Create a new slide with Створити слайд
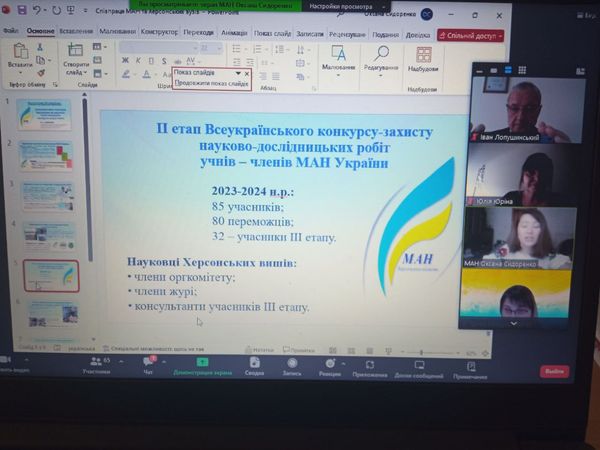 pos(75,58)
